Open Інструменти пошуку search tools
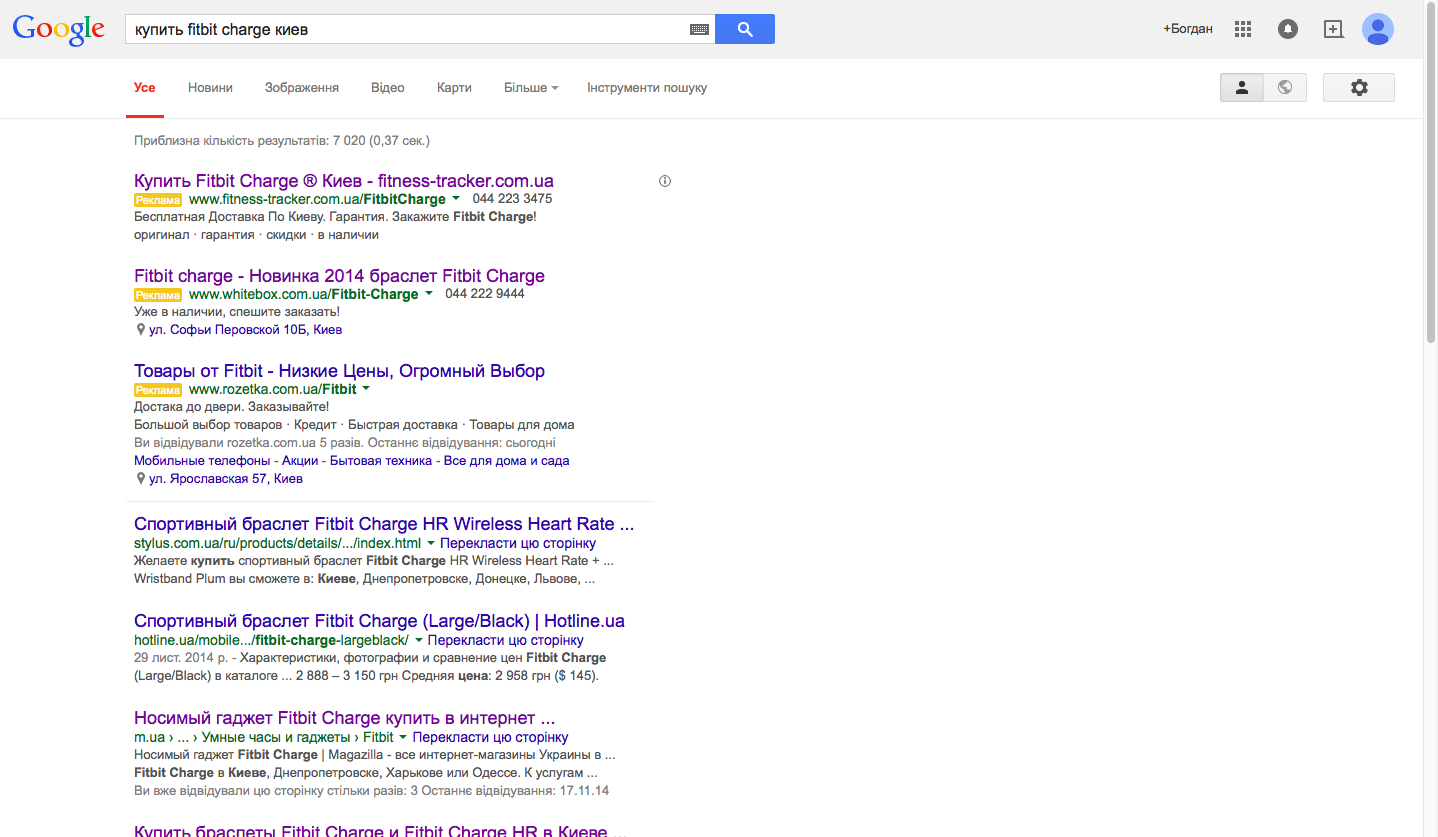The image size is (1438, 837). [647, 88]
